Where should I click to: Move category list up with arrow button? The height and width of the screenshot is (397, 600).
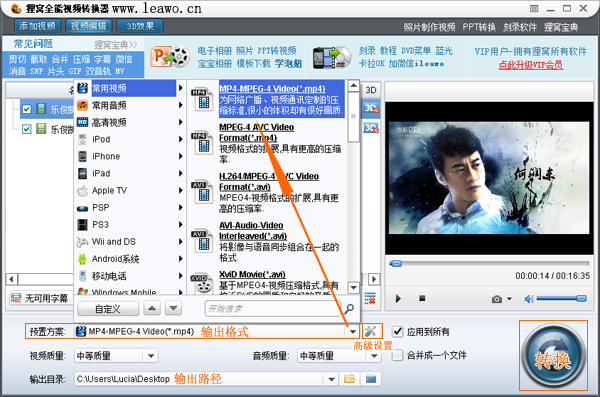point(152,308)
